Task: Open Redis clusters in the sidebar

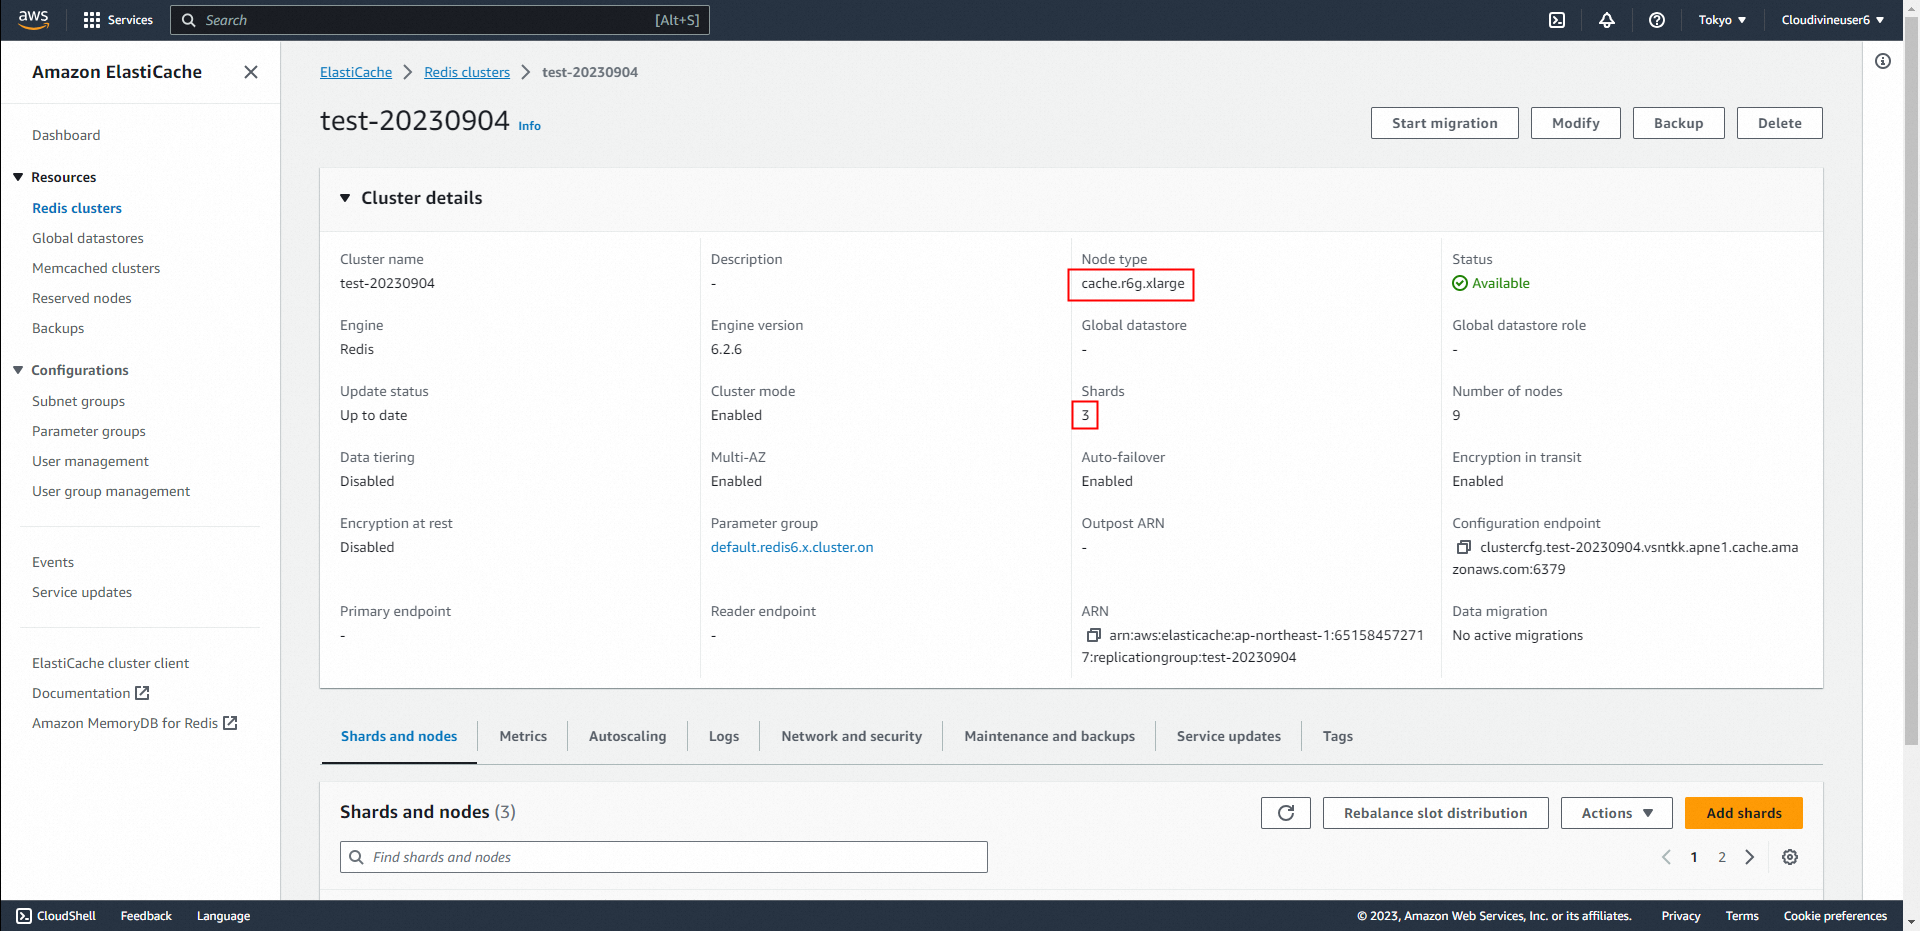Action: tap(77, 208)
